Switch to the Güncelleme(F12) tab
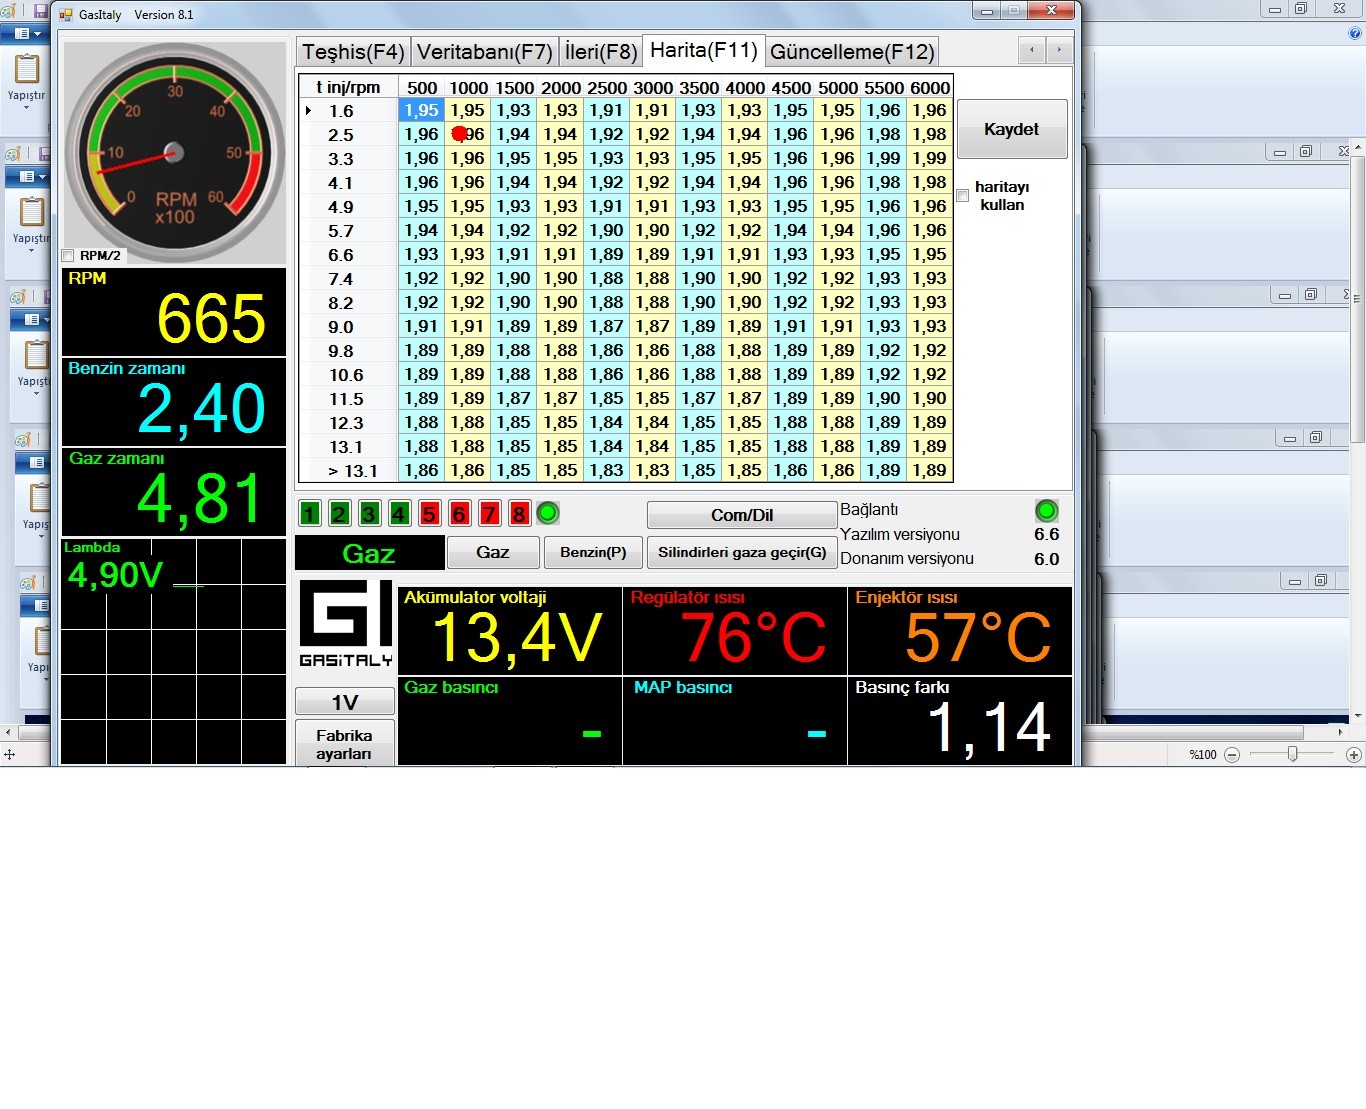Image resolution: width=1366 pixels, height=1109 pixels. tap(852, 52)
